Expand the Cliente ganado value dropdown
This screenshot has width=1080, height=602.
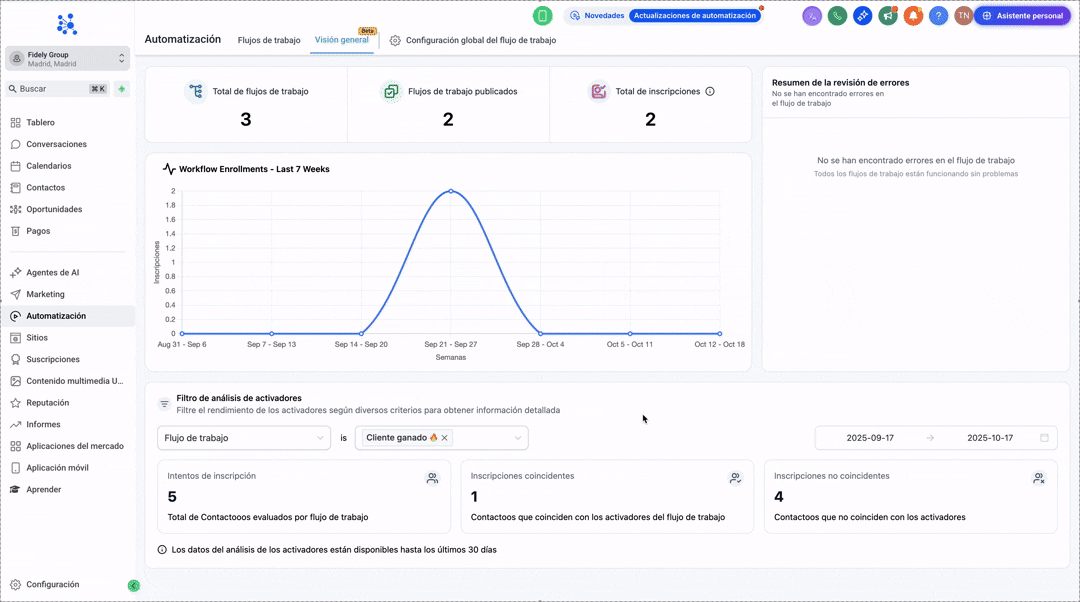517,438
